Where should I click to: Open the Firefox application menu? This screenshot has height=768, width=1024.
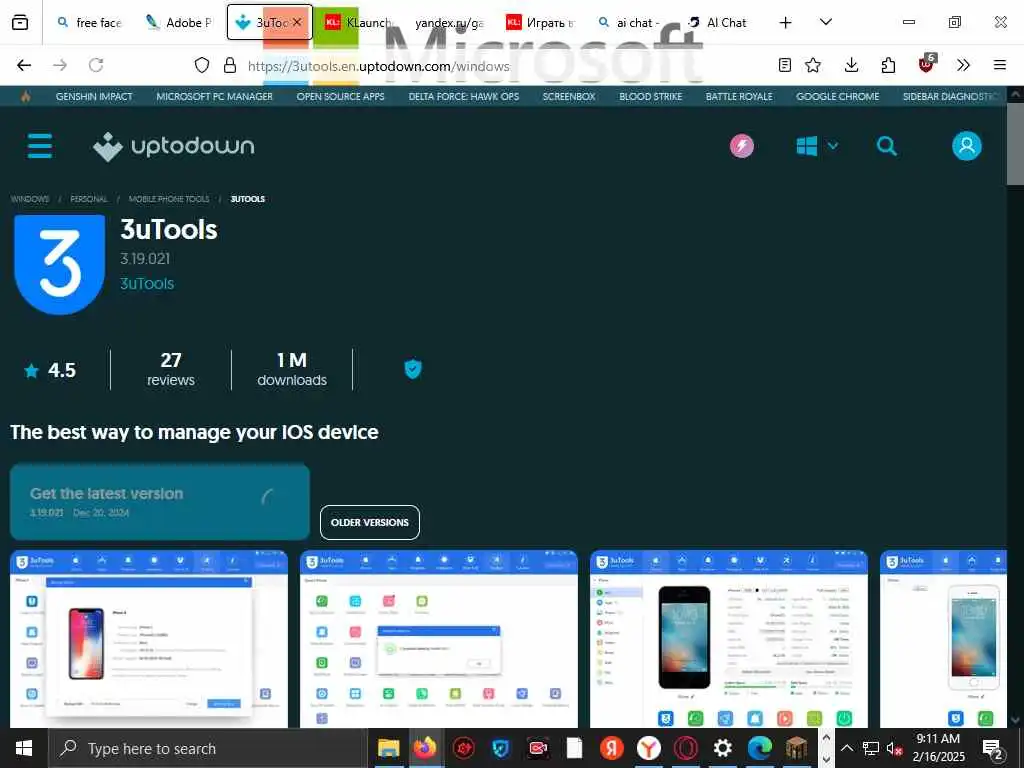(1000, 65)
